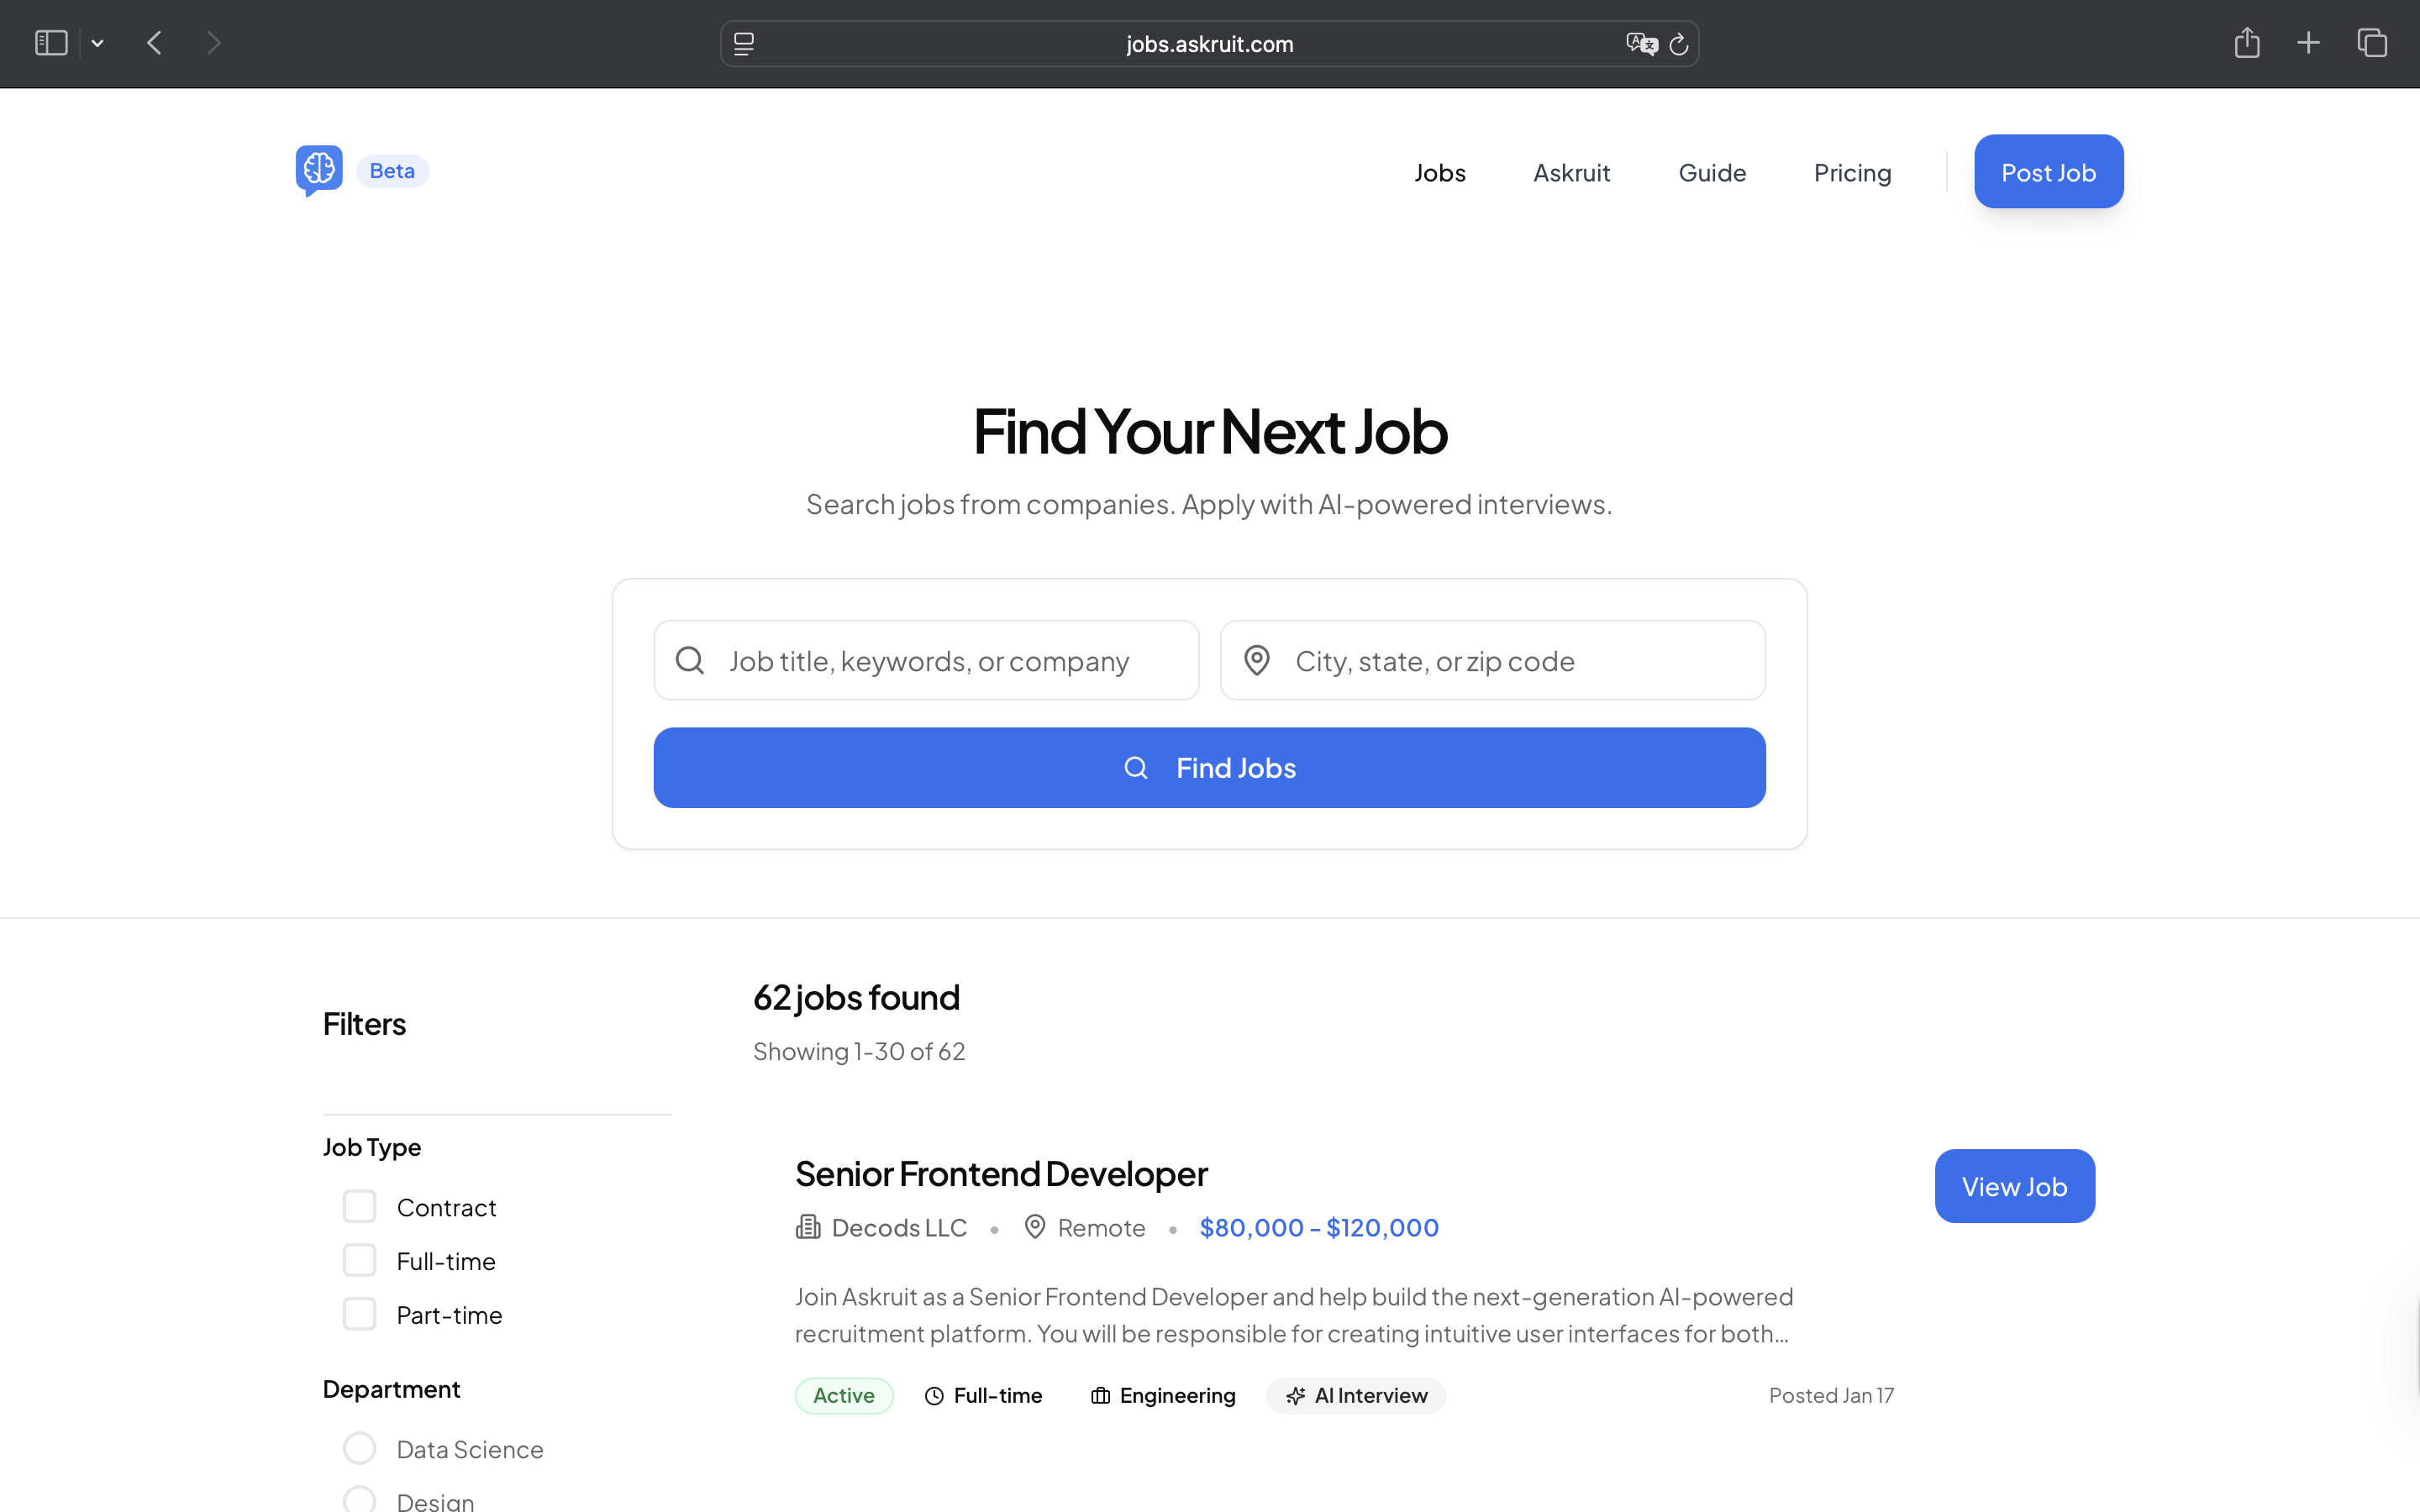Click the reload icon in the address bar
This screenshot has height=1512, width=2420.
(1678, 43)
